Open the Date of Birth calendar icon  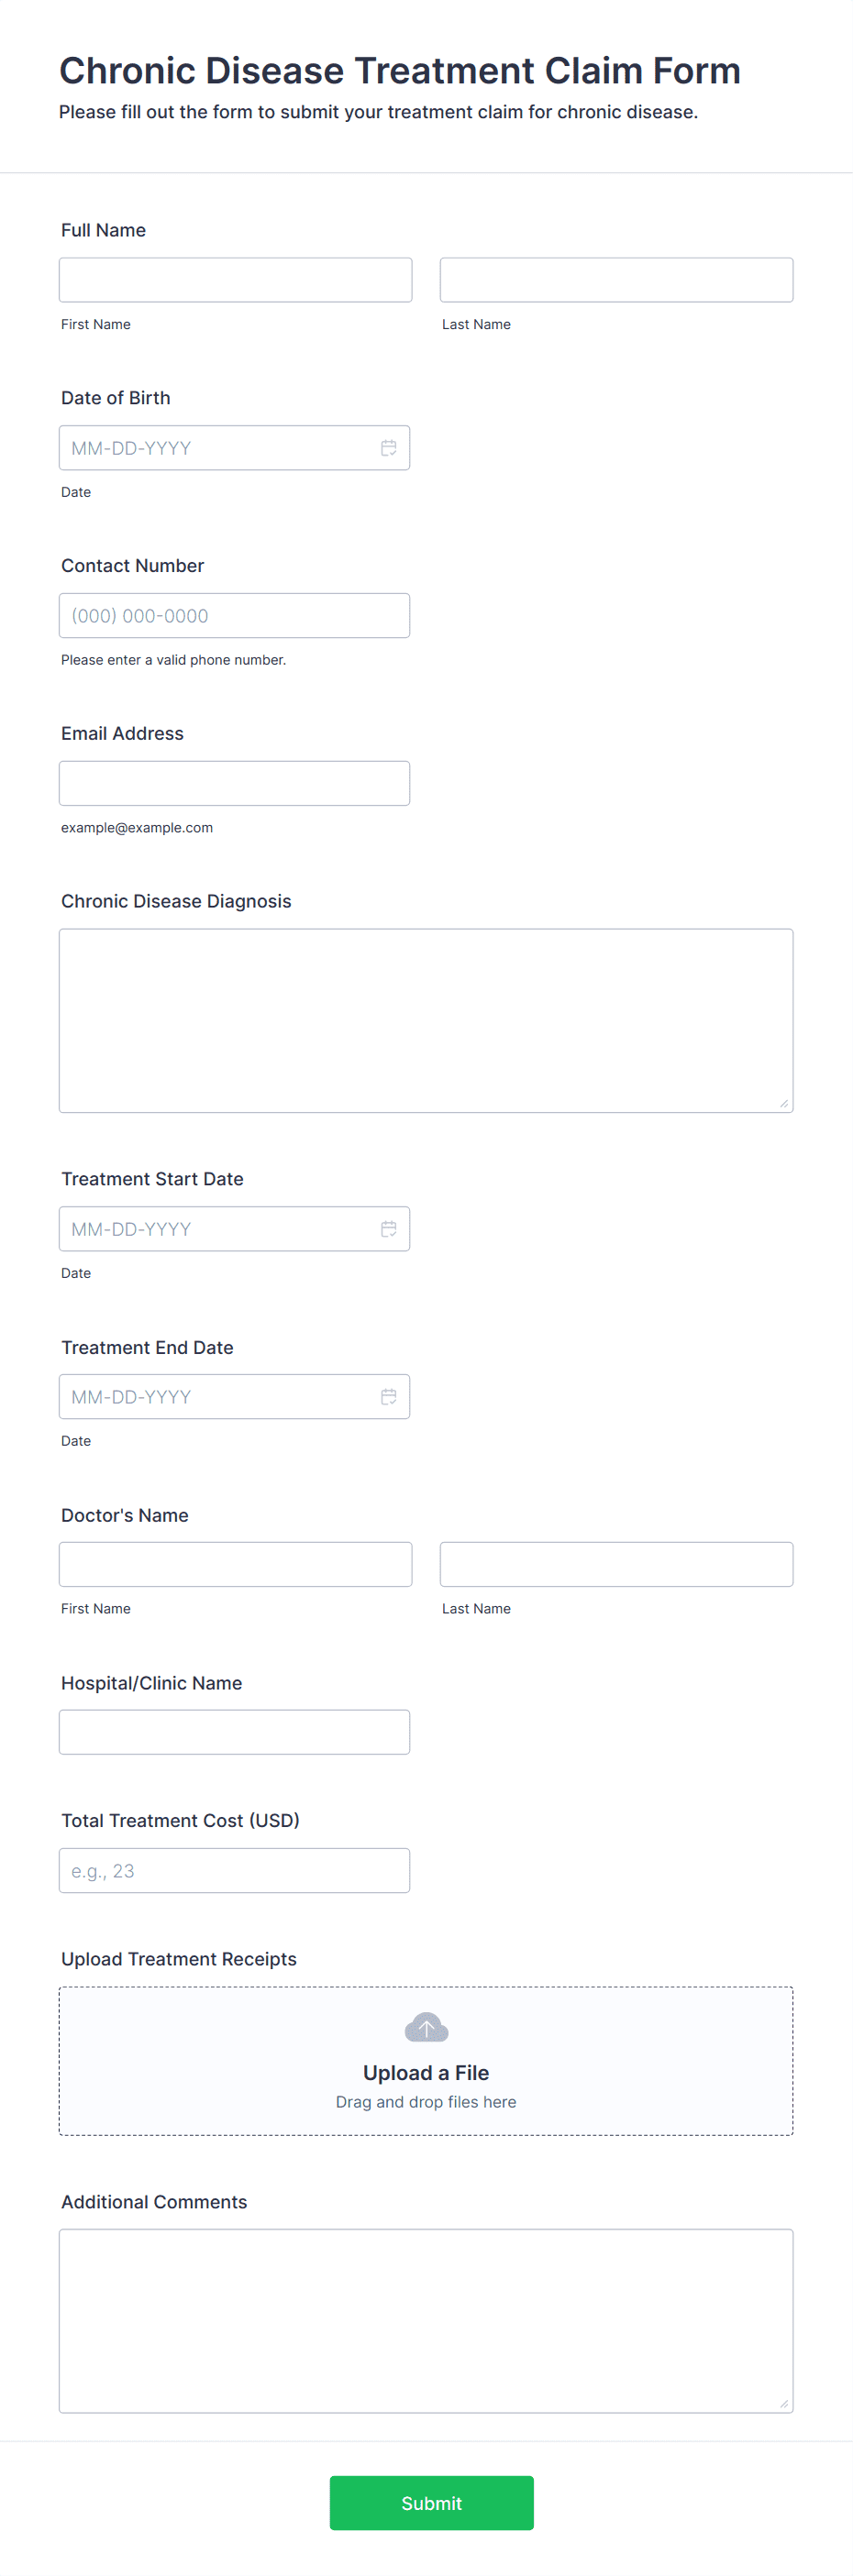tap(389, 448)
